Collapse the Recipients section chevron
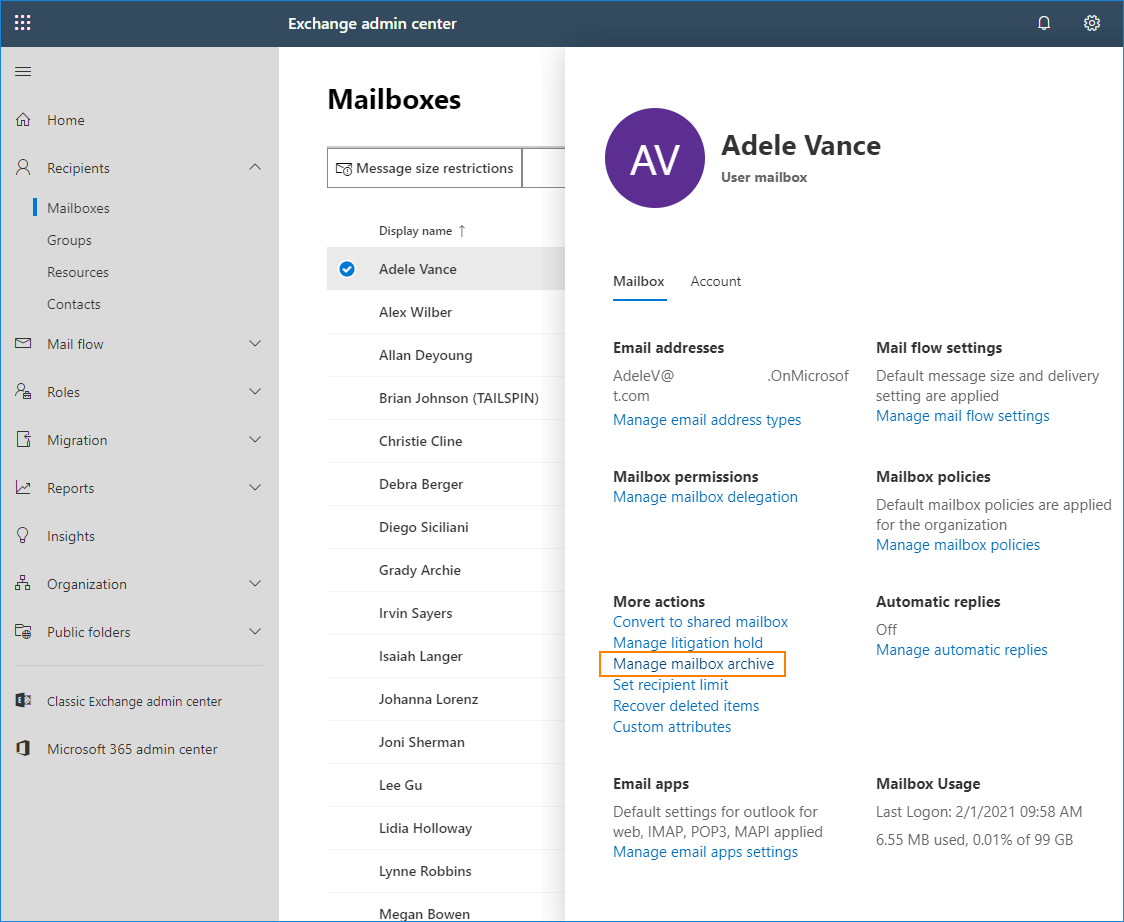 (254, 167)
